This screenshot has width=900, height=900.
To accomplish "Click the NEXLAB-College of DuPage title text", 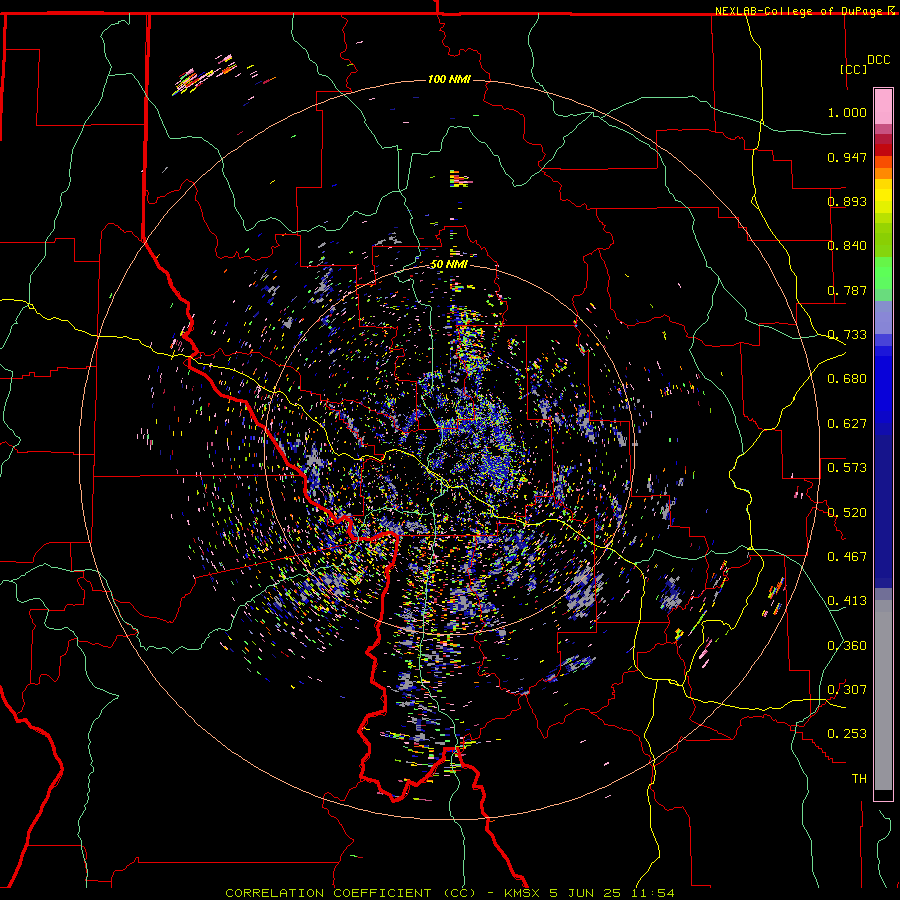I will click(x=798, y=11).
